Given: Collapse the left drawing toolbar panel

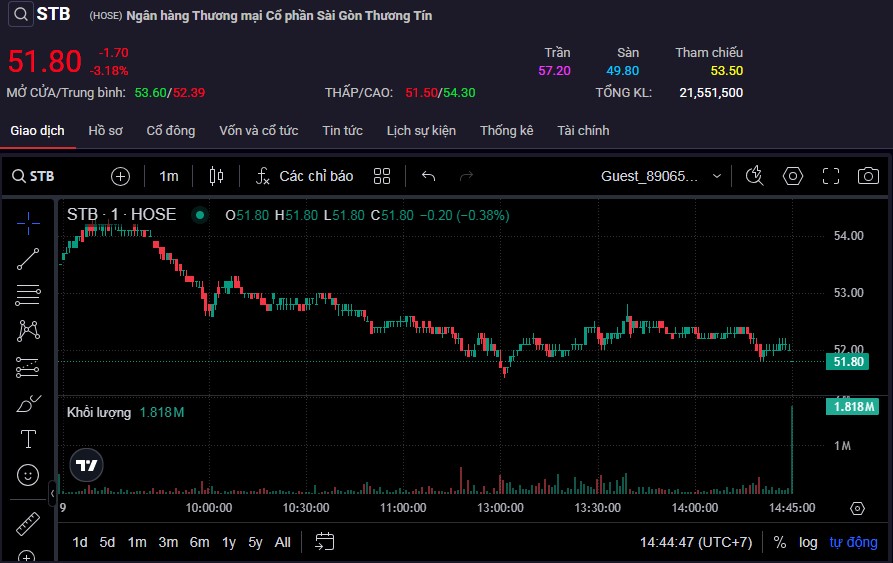Looking at the screenshot, I should click(52, 492).
